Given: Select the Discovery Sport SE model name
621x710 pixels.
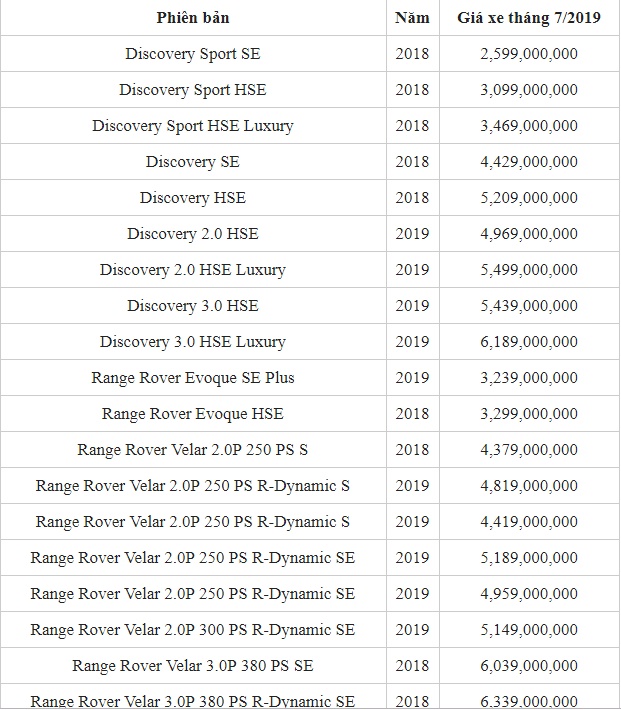Looking at the screenshot, I should pos(192,54).
